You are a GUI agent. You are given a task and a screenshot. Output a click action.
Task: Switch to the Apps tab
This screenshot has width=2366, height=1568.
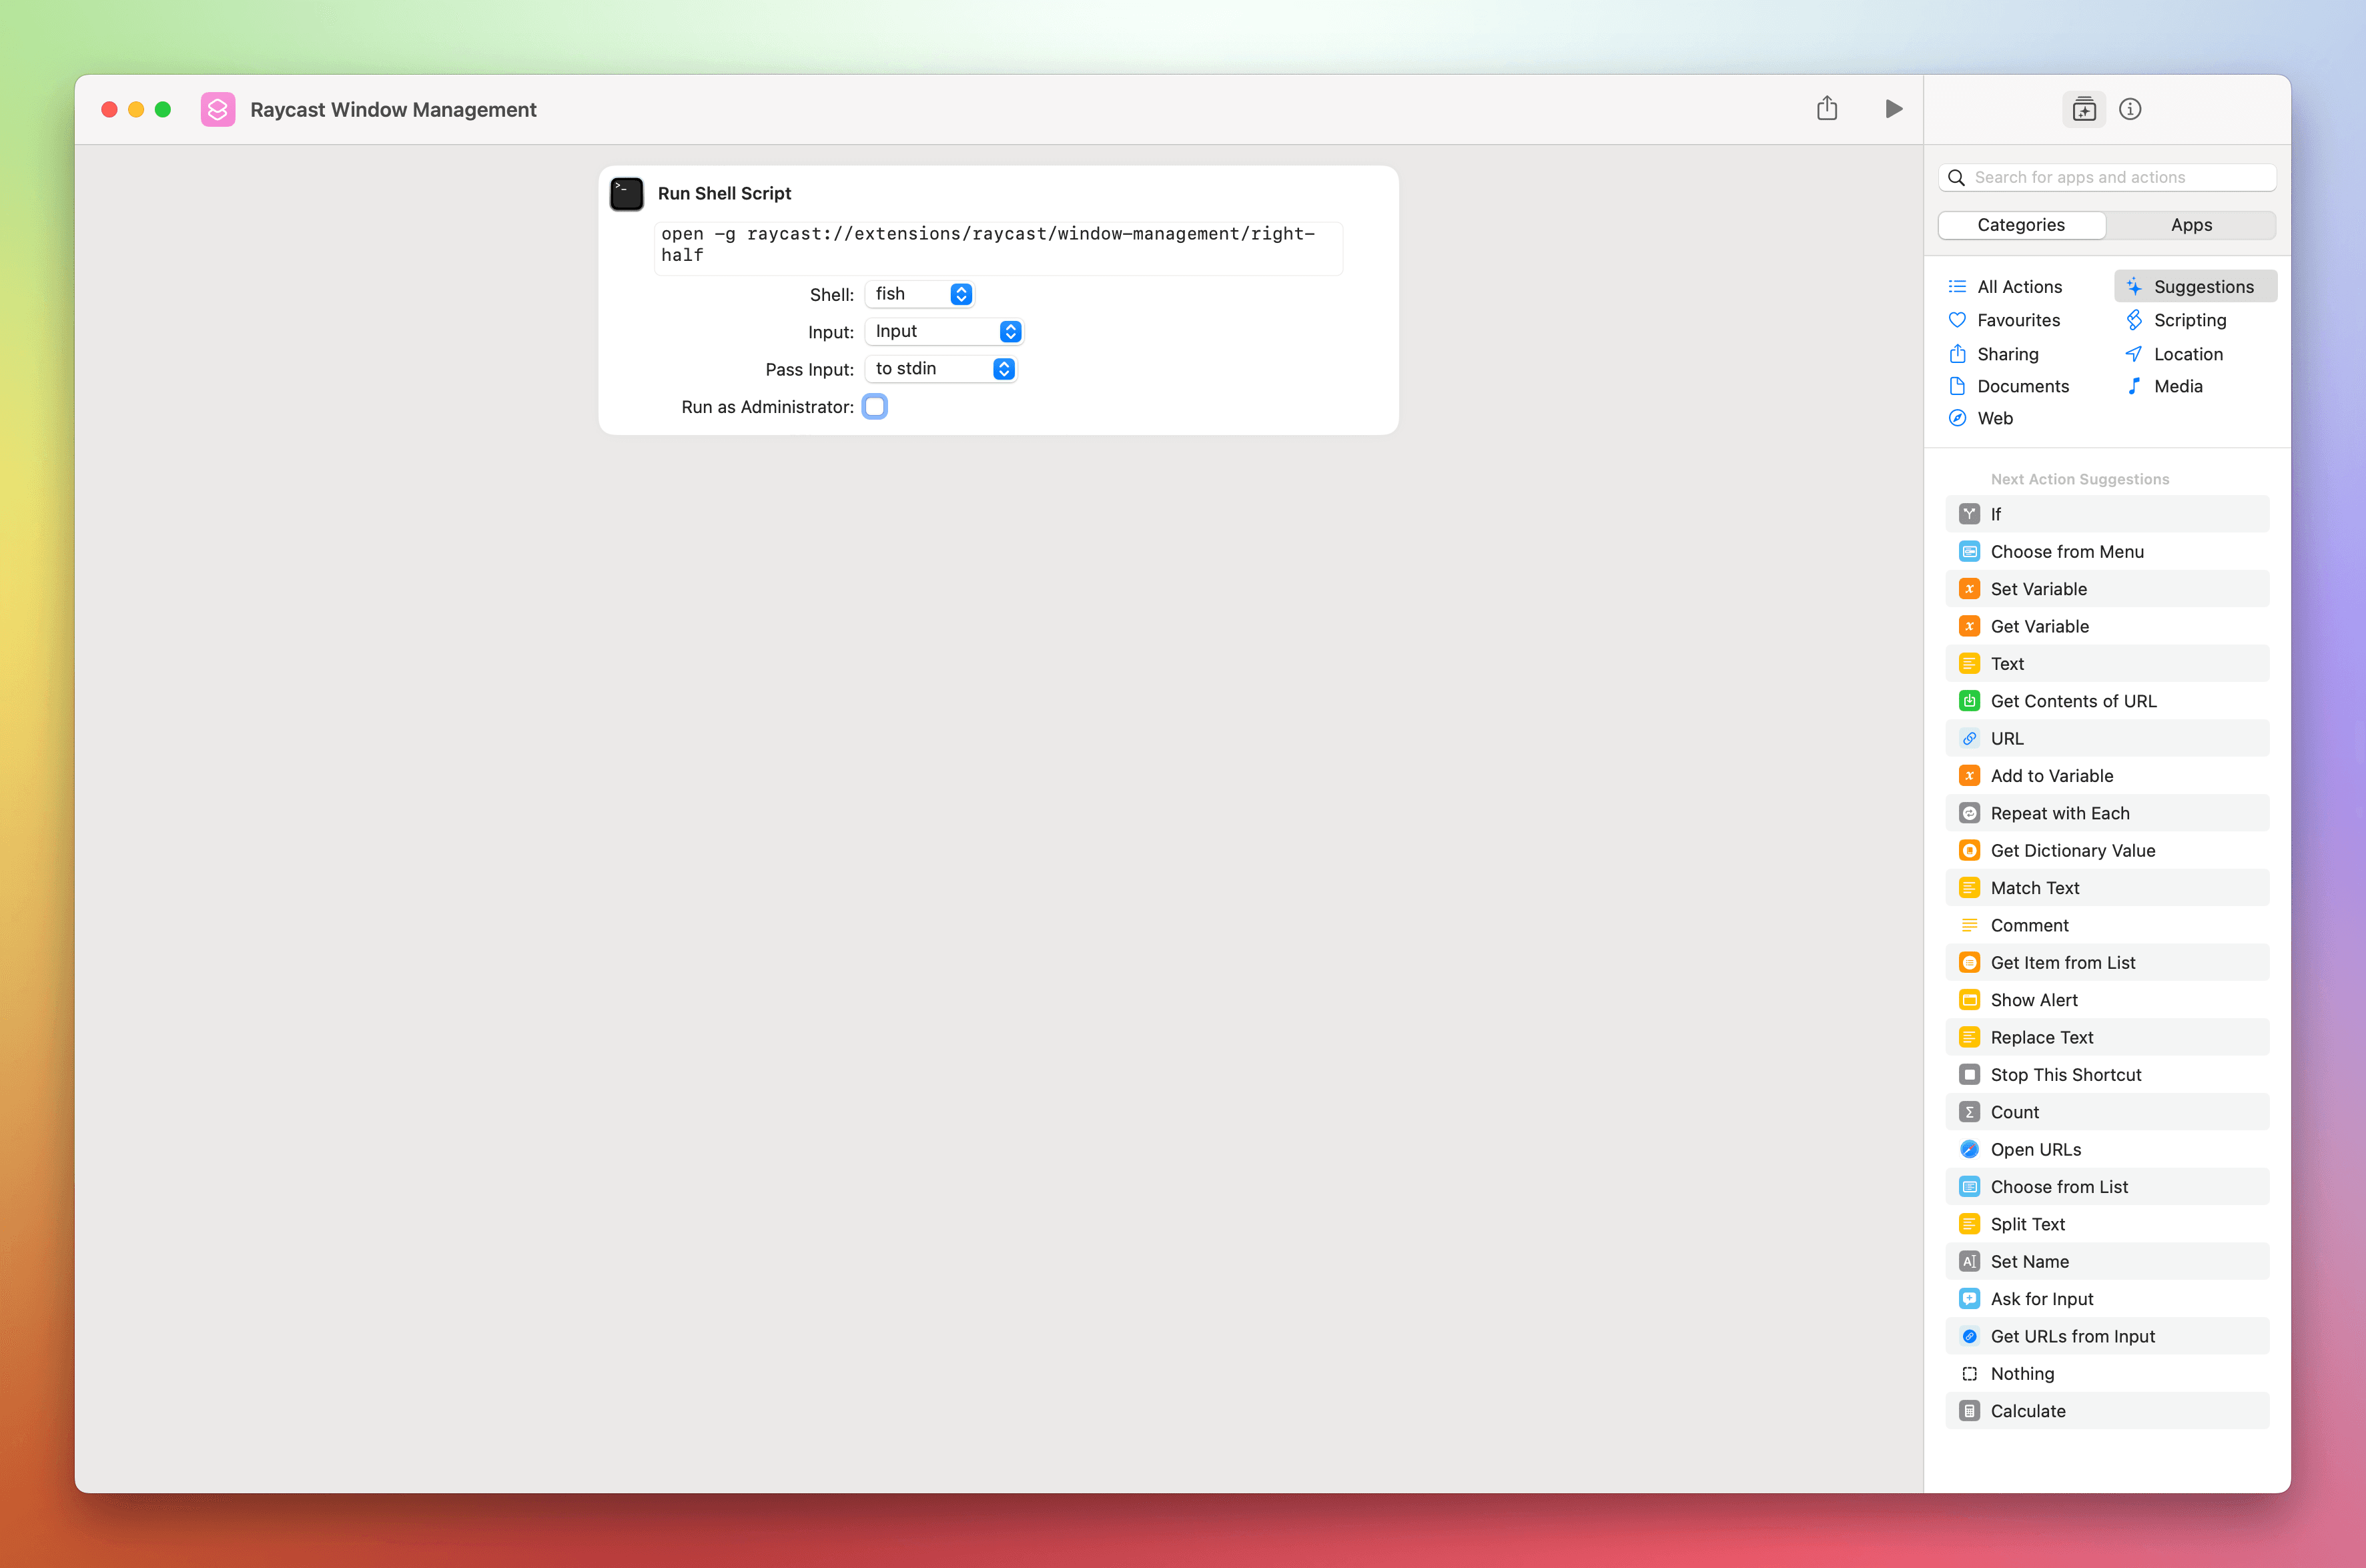2191,225
